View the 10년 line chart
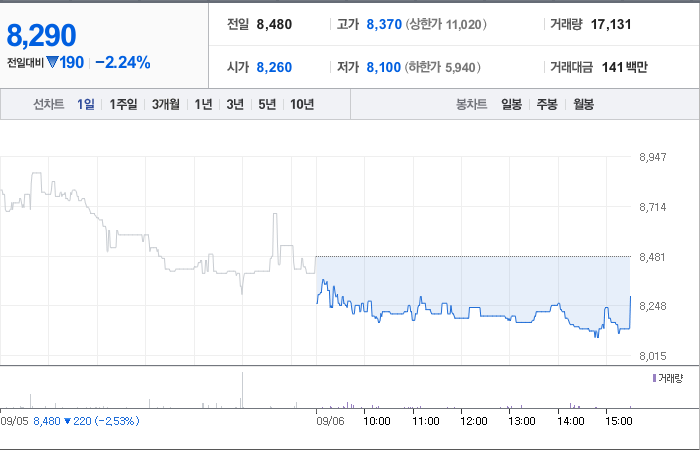The height and width of the screenshot is (450, 700). pyautogui.click(x=302, y=104)
